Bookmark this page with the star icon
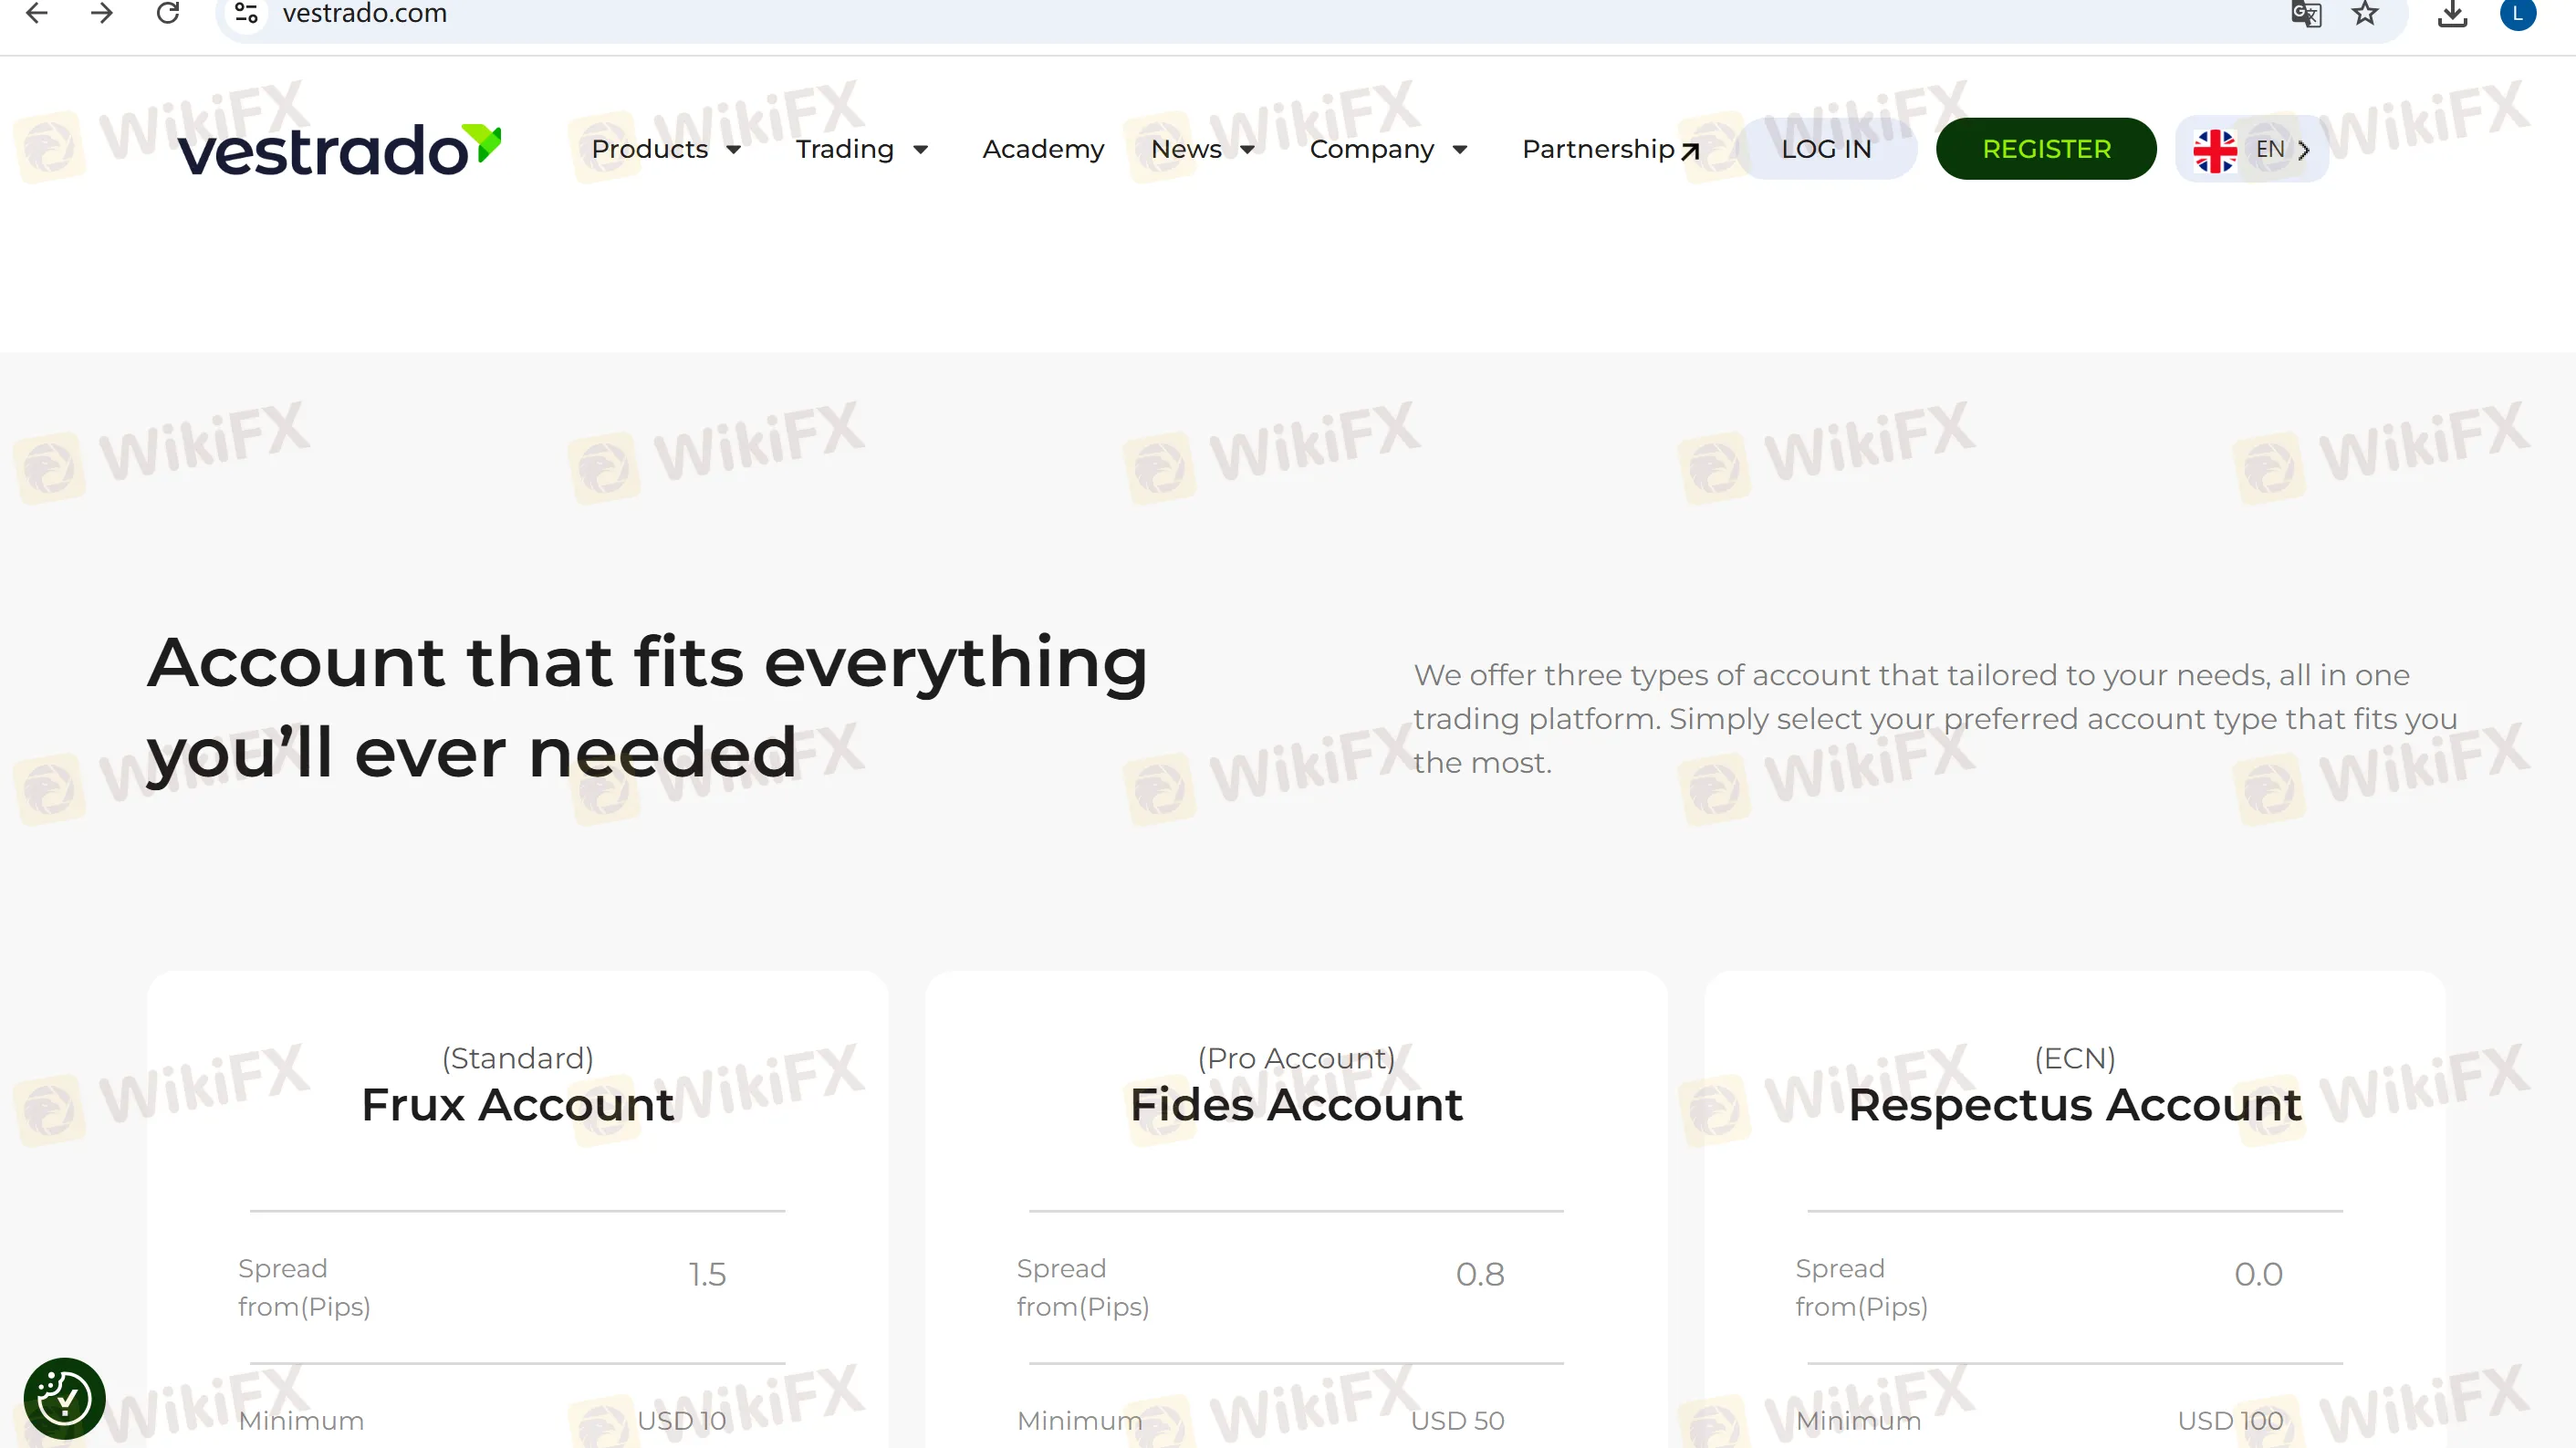 [x=2365, y=13]
